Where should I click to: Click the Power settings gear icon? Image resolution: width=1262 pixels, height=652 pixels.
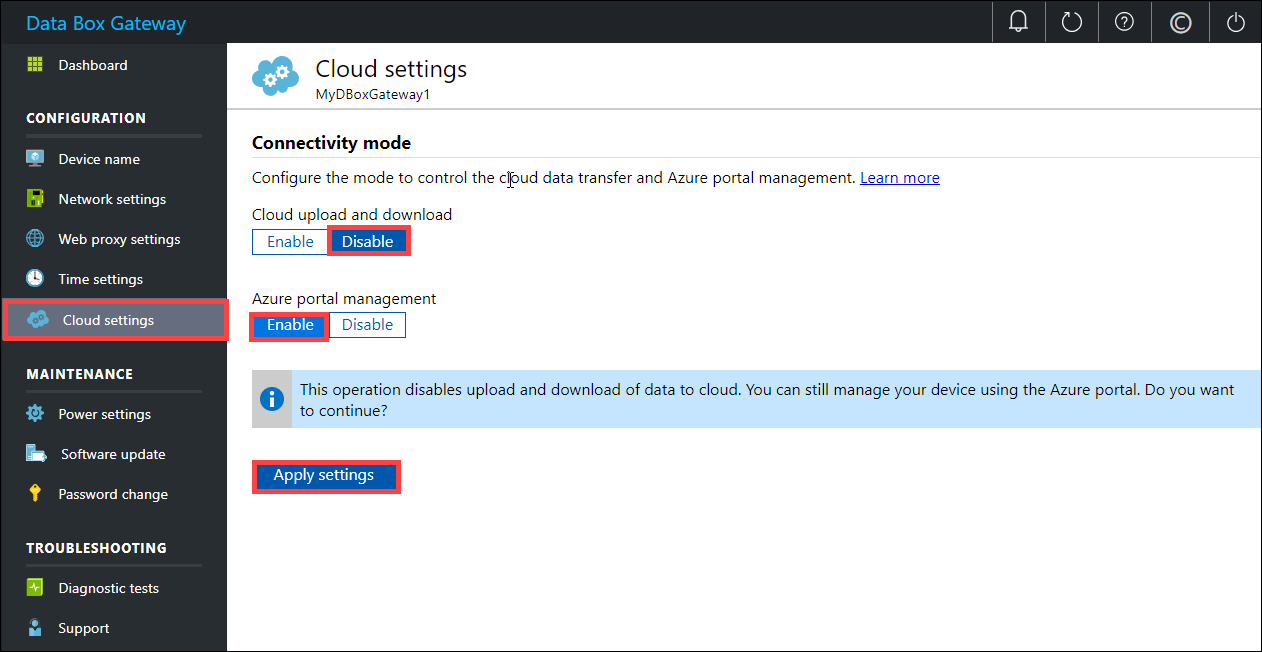(35, 414)
